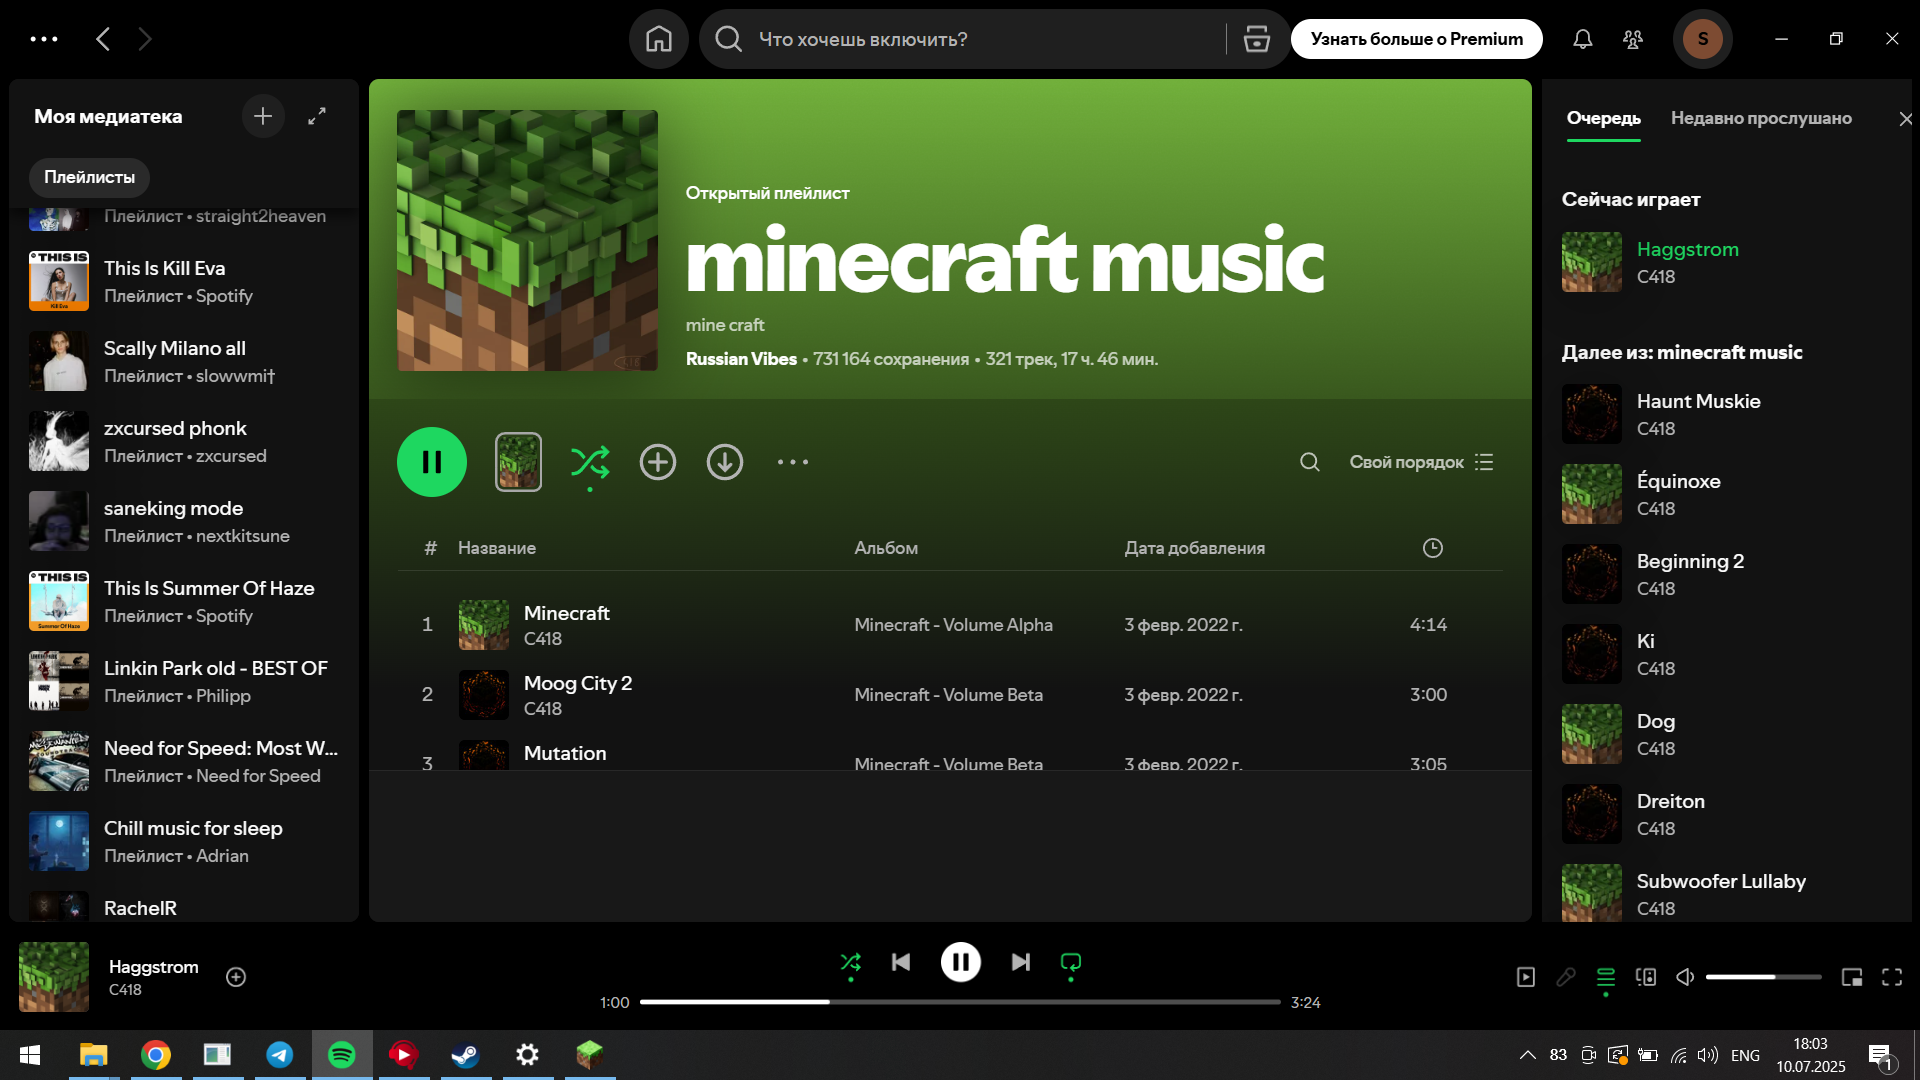Screen dimensions: 1920x1080
Task: Toggle shuffle in the bottom player bar
Action: 850,962
